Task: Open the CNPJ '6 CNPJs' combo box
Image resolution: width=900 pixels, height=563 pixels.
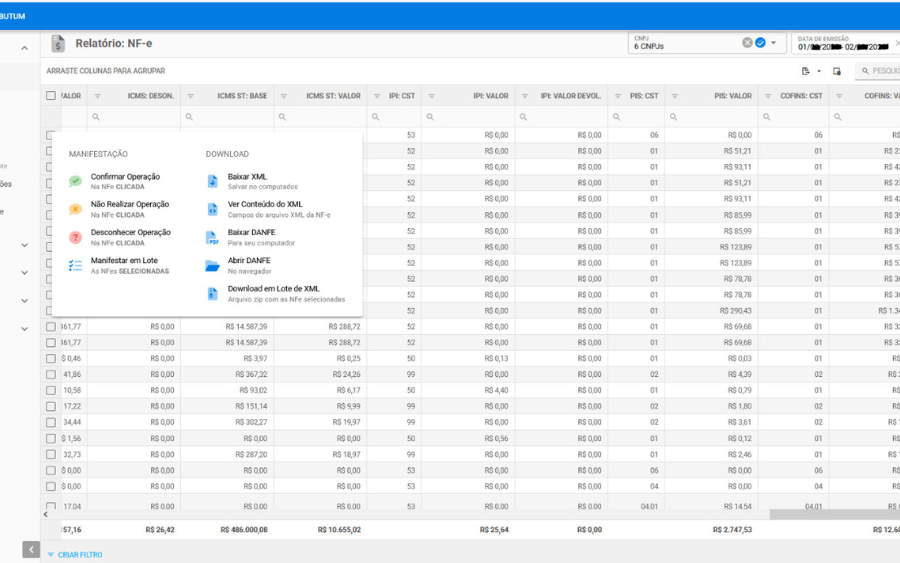Action: point(707,43)
